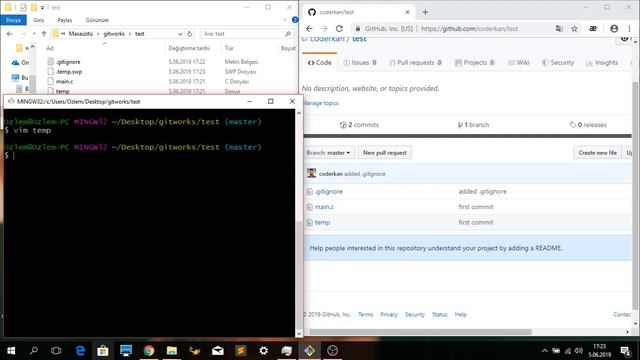Sort by Değiştirme tarihi column
This screenshot has height=360, width=640.
[x=189, y=48]
